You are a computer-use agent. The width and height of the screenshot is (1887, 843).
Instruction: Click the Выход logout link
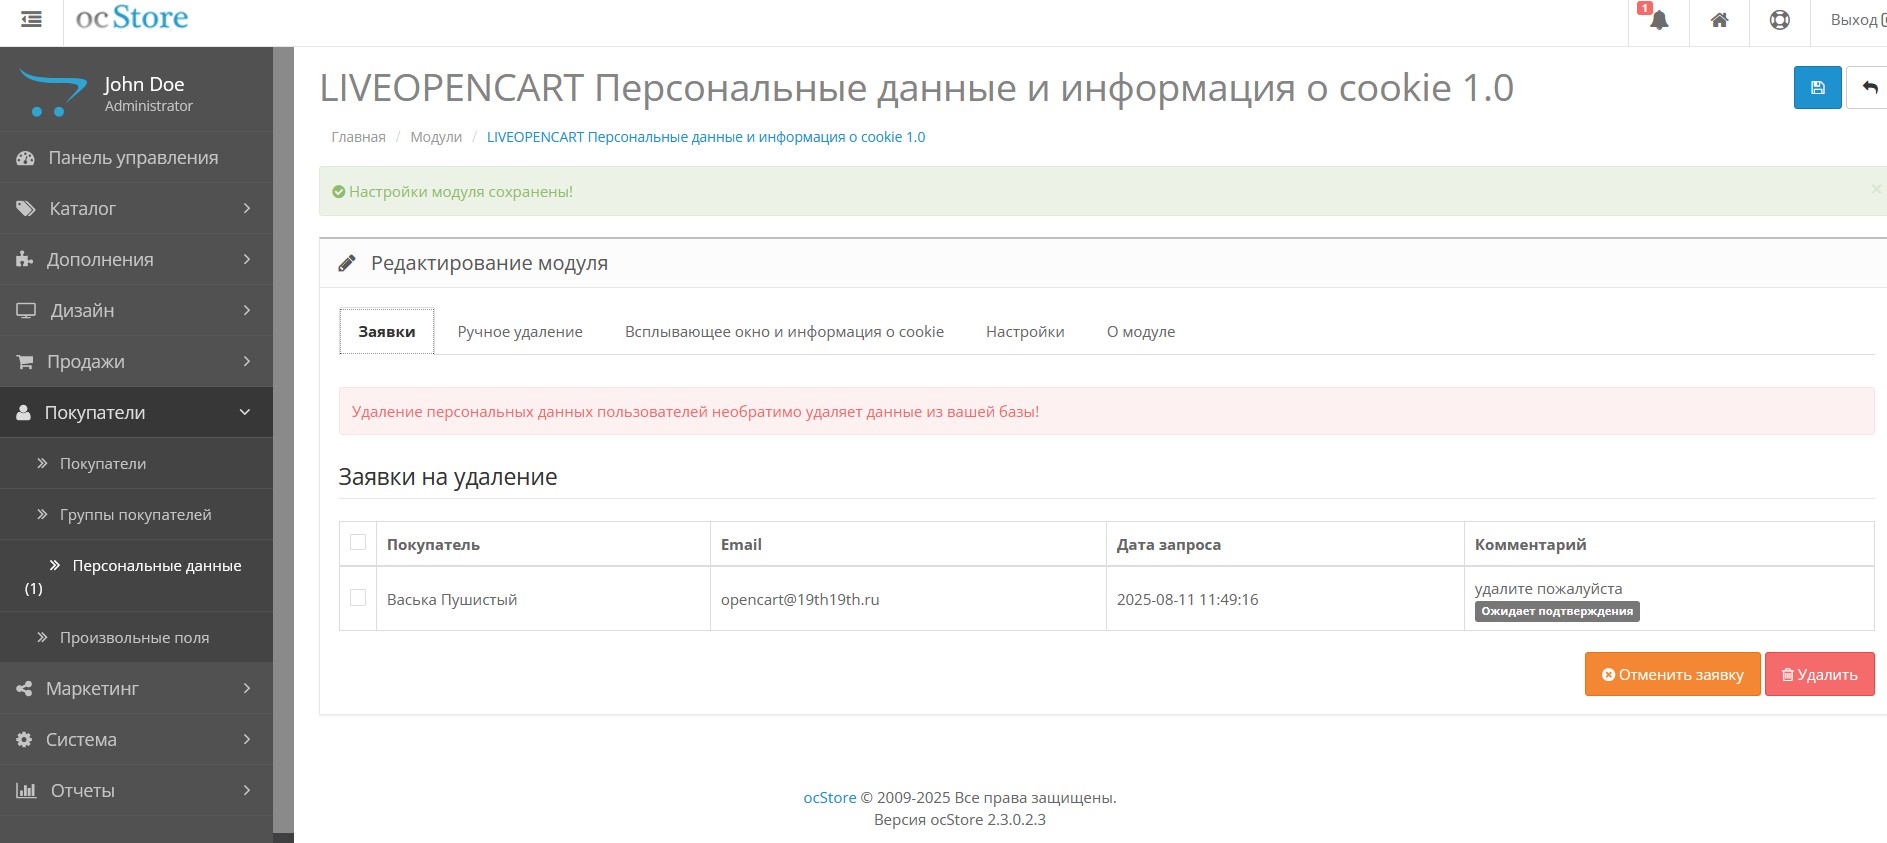point(1857,20)
